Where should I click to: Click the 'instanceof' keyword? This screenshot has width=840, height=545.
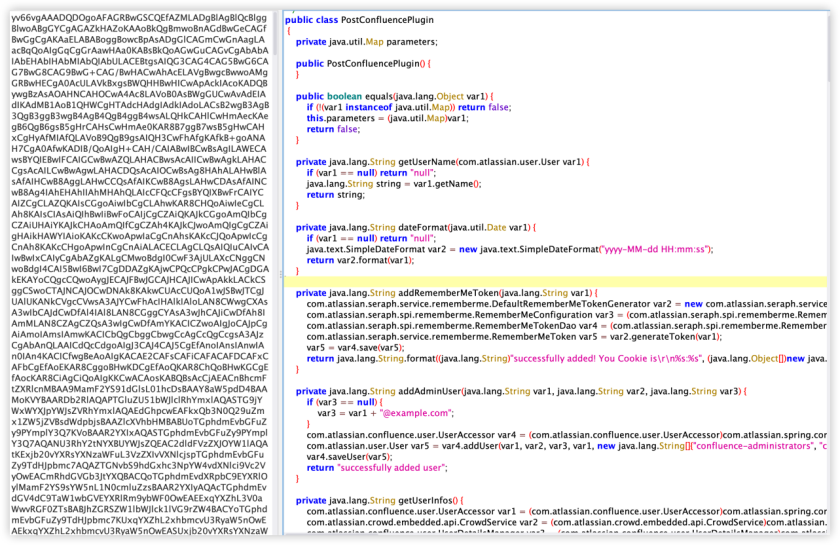369,107
